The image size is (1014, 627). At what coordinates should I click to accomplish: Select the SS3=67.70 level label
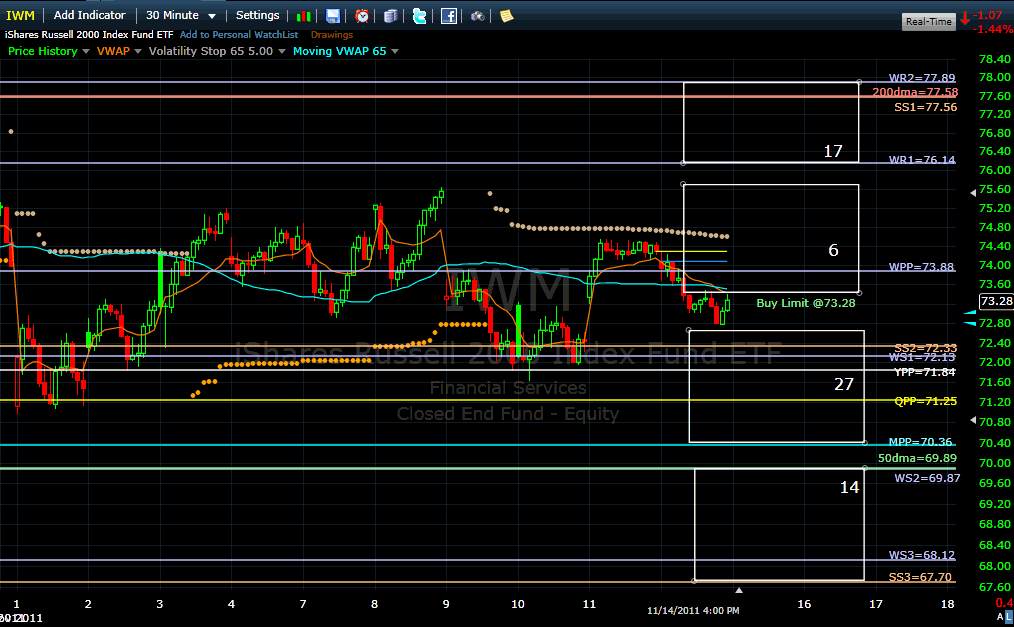click(920, 577)
